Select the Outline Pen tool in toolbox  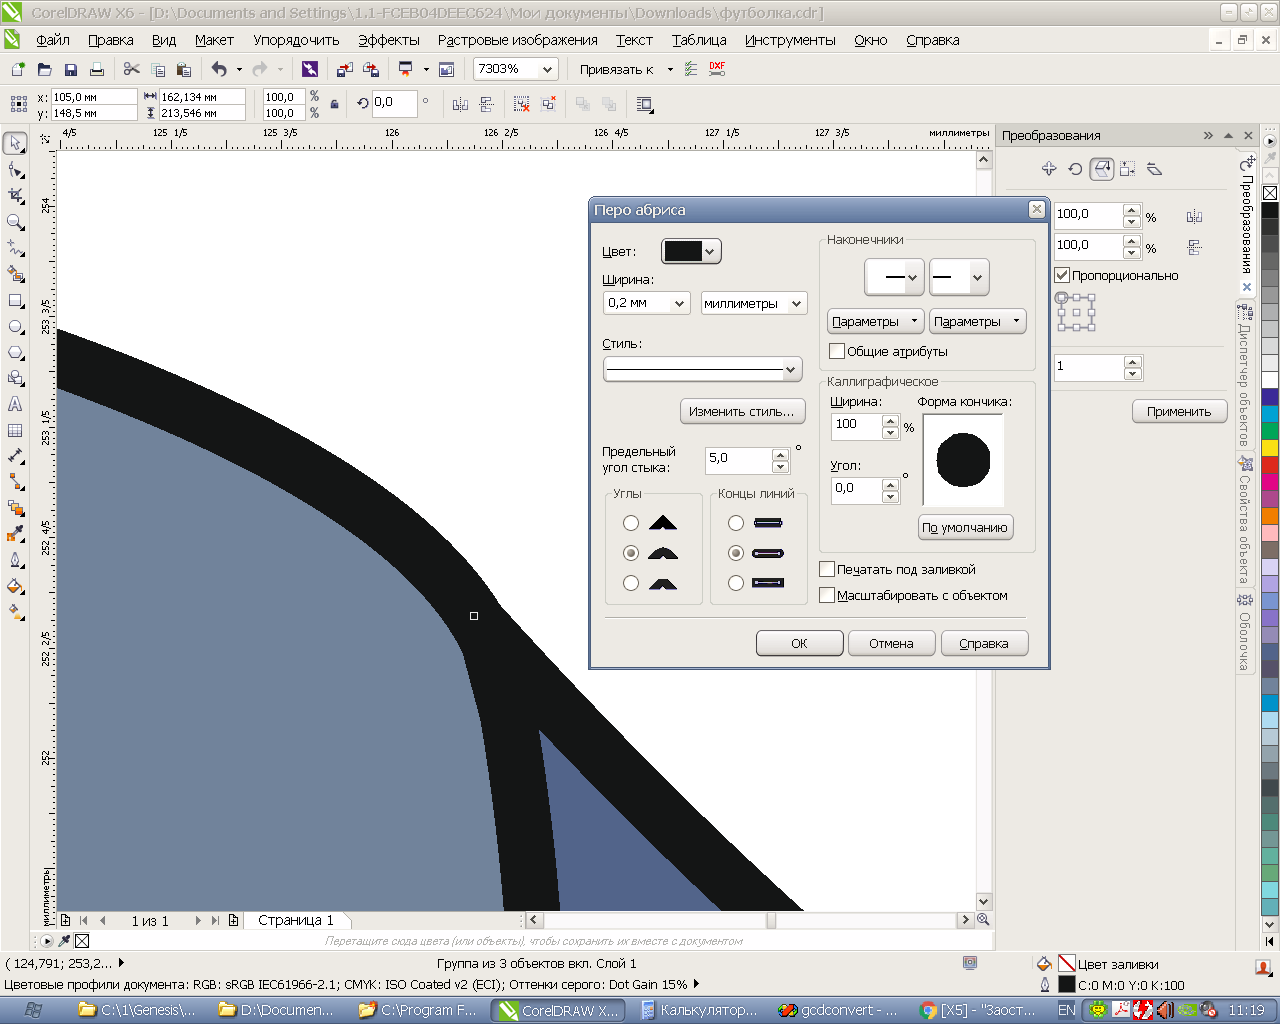(15, 560)
